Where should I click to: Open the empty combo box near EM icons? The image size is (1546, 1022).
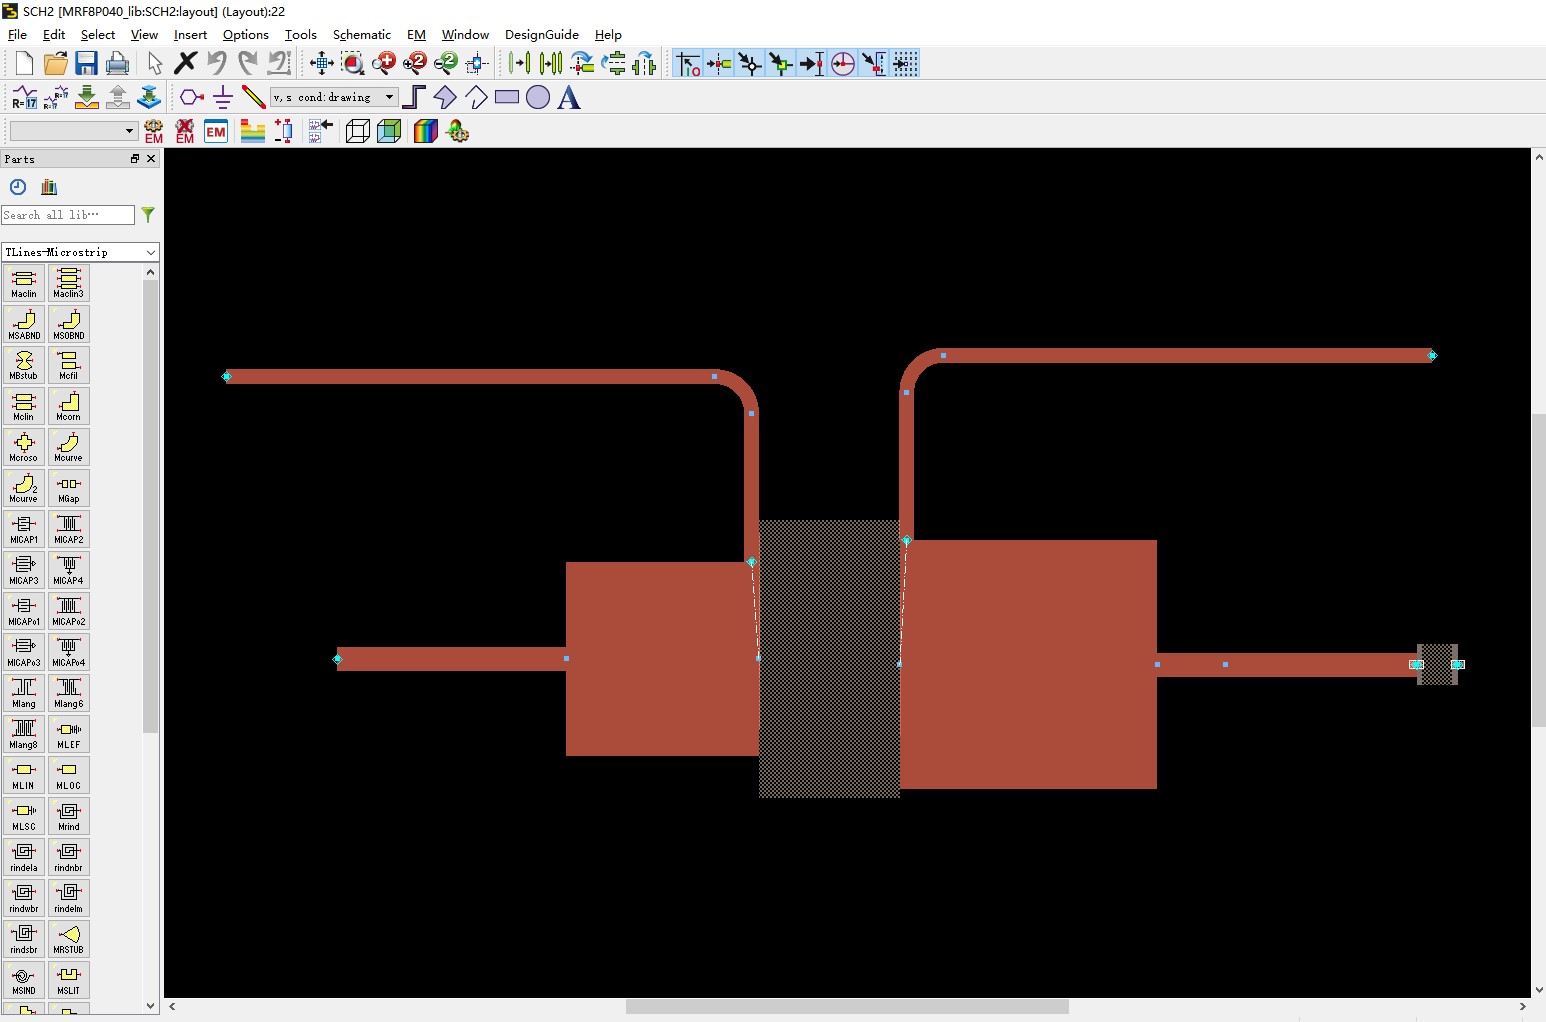coord(73,131)
